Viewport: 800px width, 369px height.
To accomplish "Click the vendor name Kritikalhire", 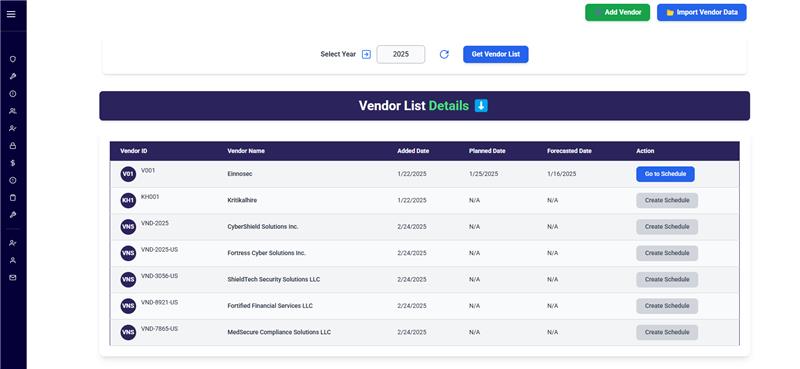I will click(x=242, y=201).
